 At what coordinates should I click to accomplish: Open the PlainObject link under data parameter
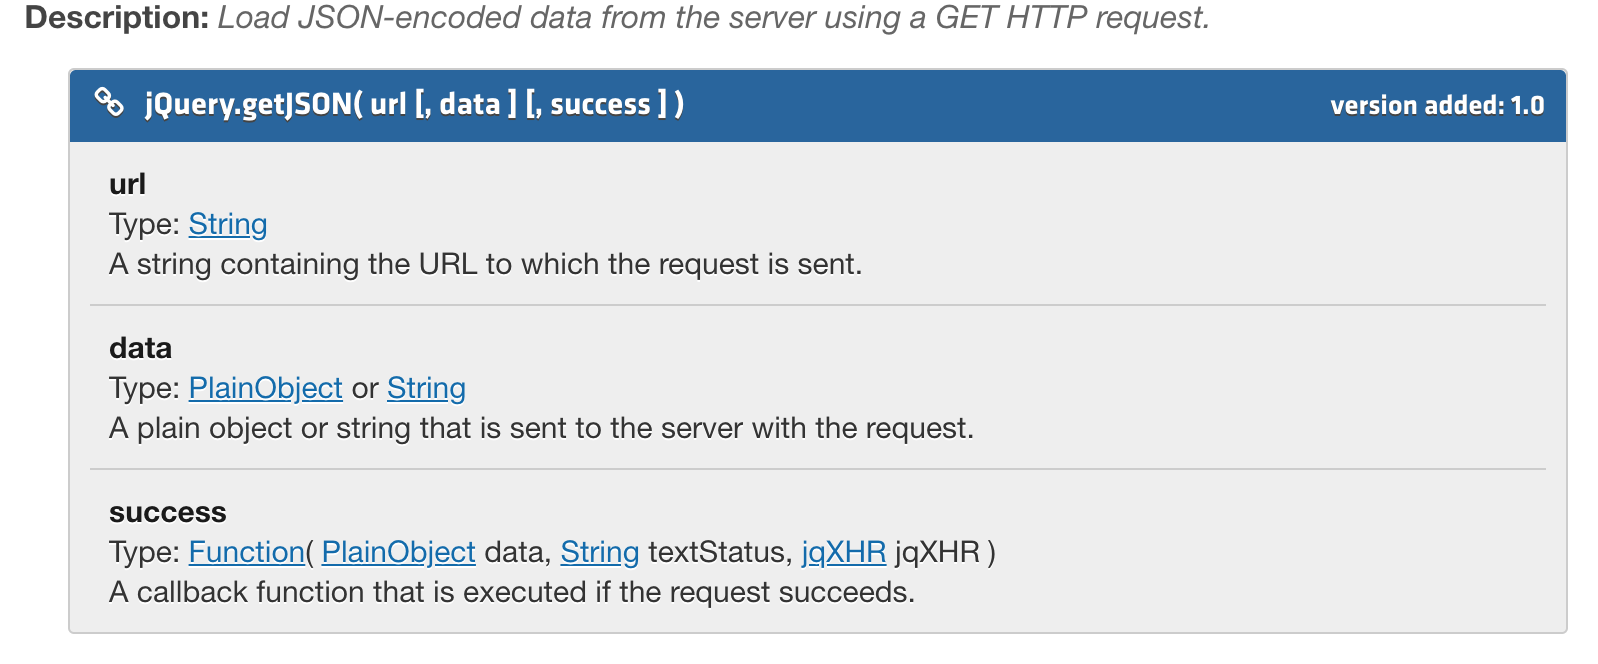[266, 388]
